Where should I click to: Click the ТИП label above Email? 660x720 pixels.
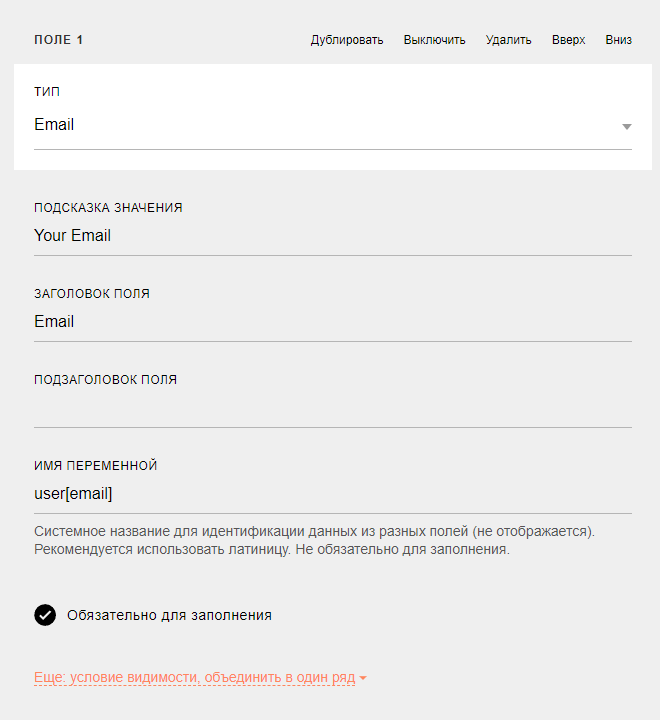click(47, 91)
